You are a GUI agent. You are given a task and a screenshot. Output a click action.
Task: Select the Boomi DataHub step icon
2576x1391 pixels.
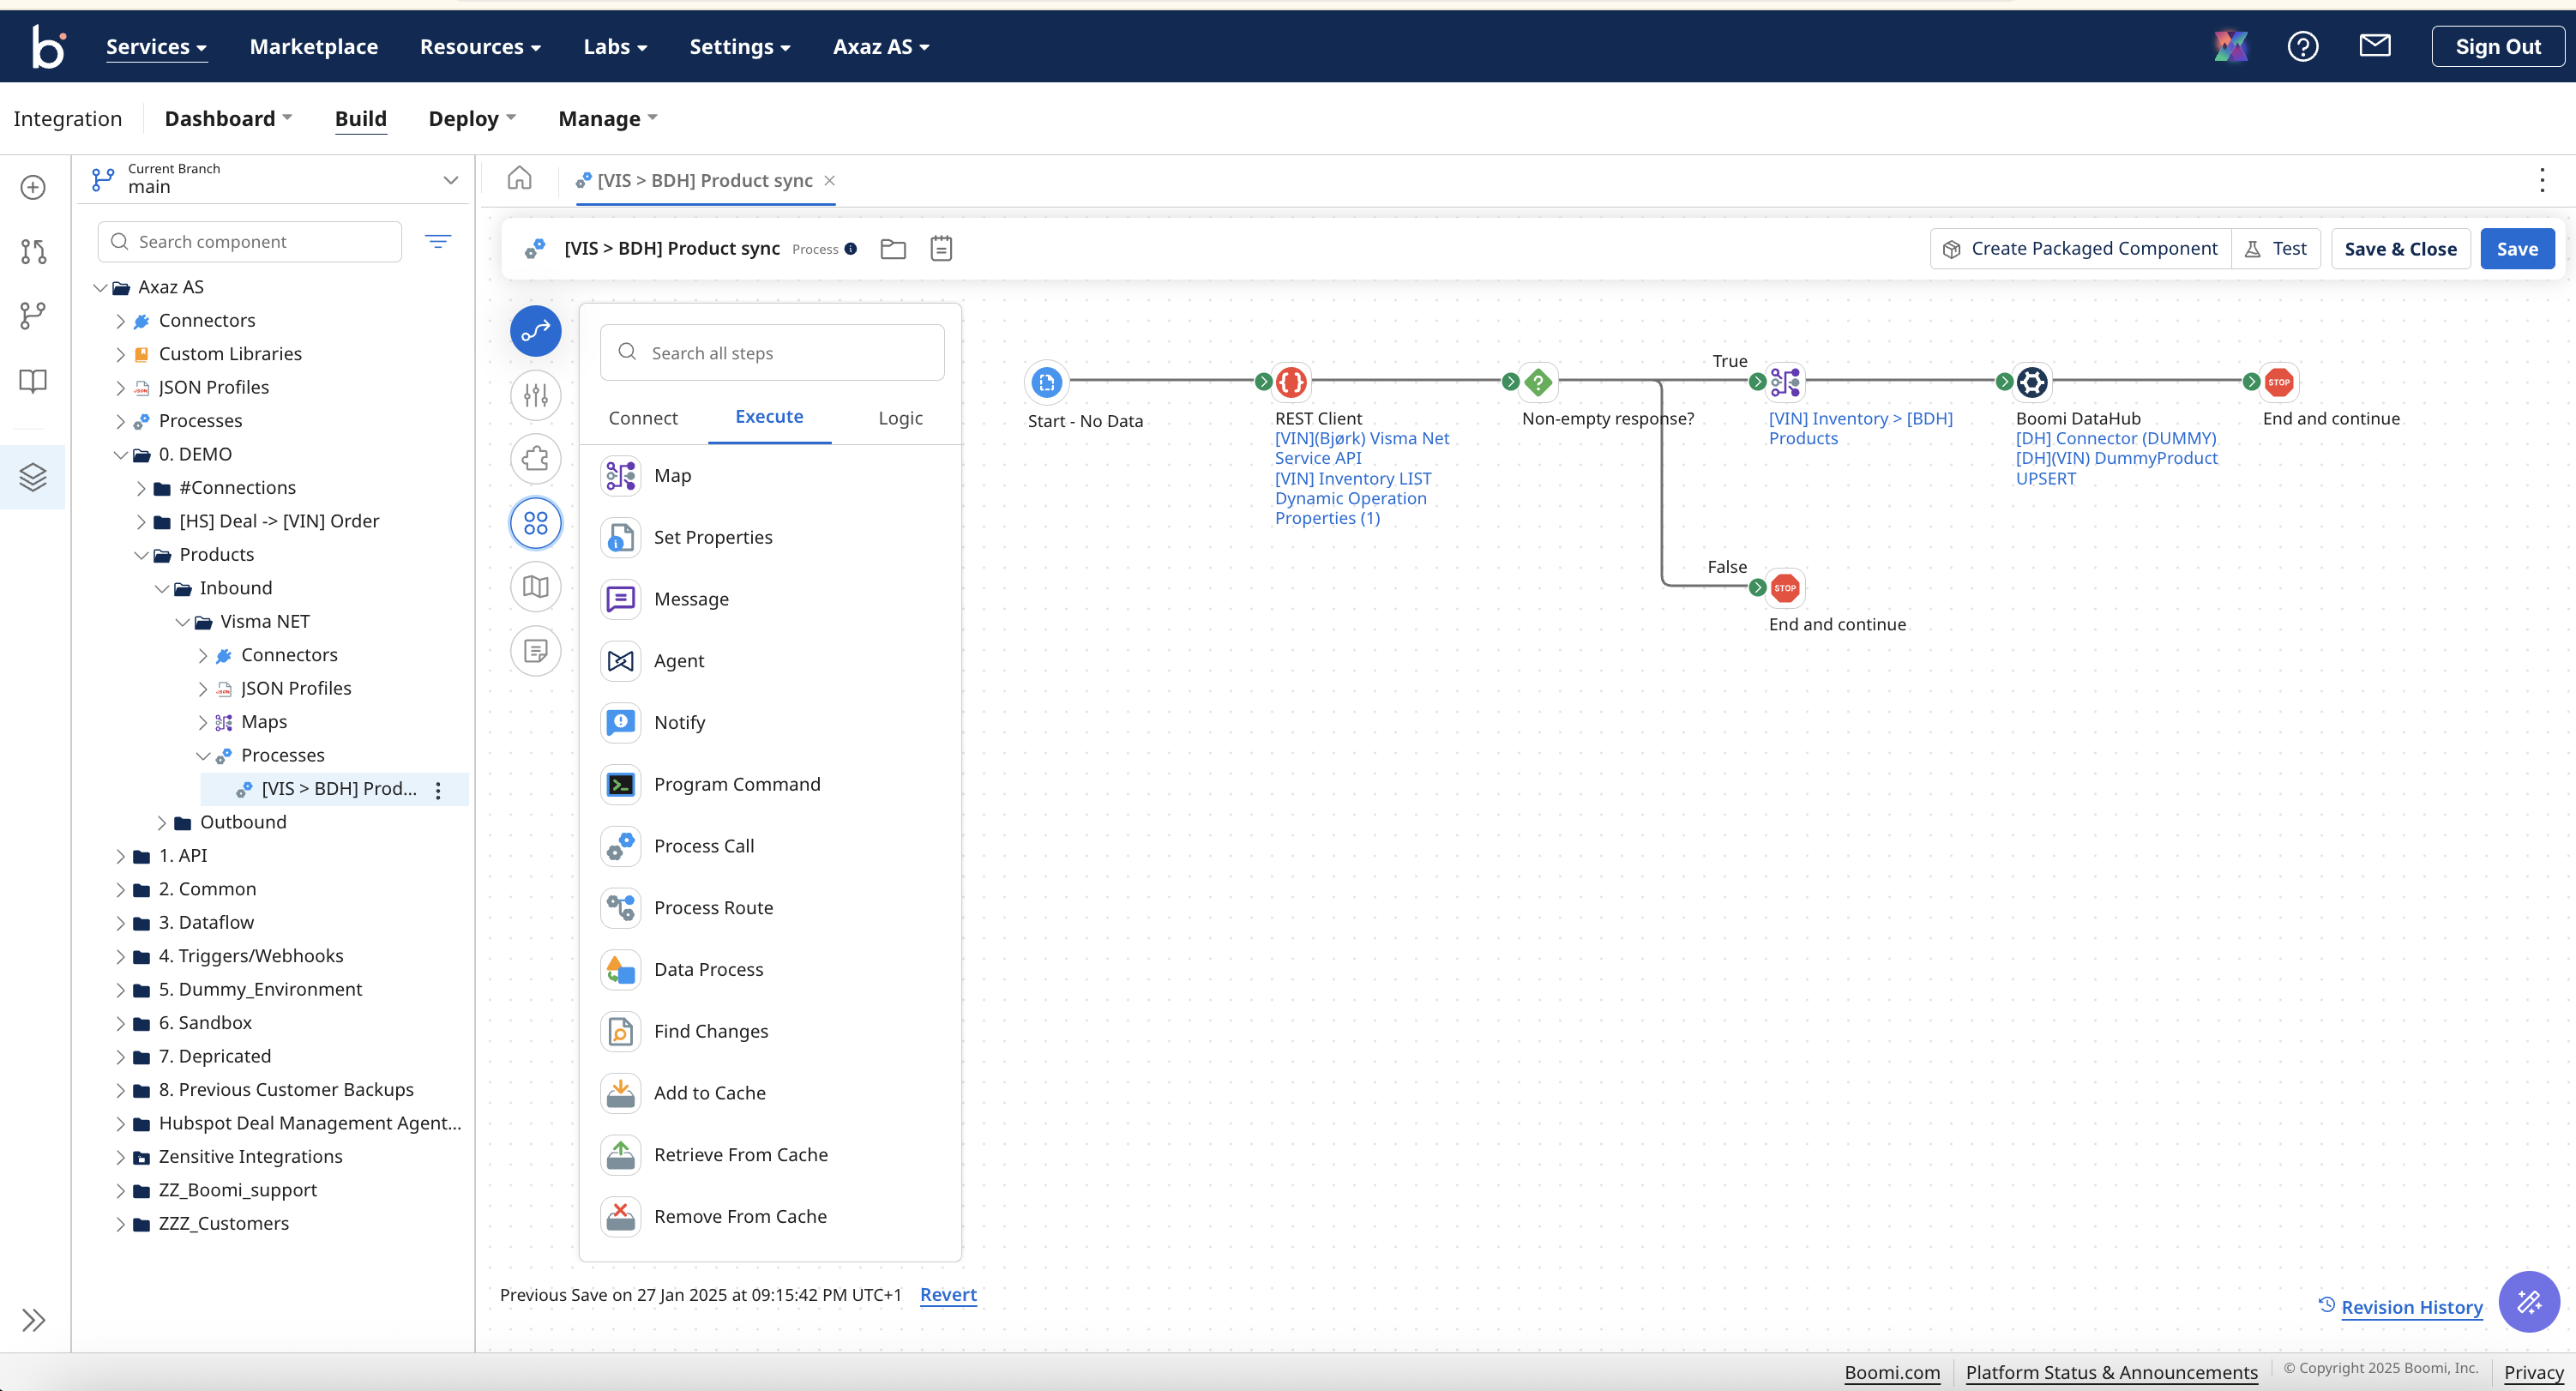click(2031, 381)
